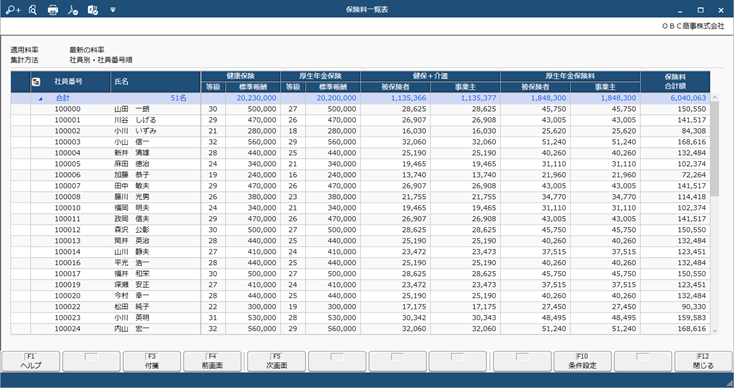Screen dimensions: 734x388
Task: Click the column settings icon beside 社員番号
Action: (x=36, y=82)
